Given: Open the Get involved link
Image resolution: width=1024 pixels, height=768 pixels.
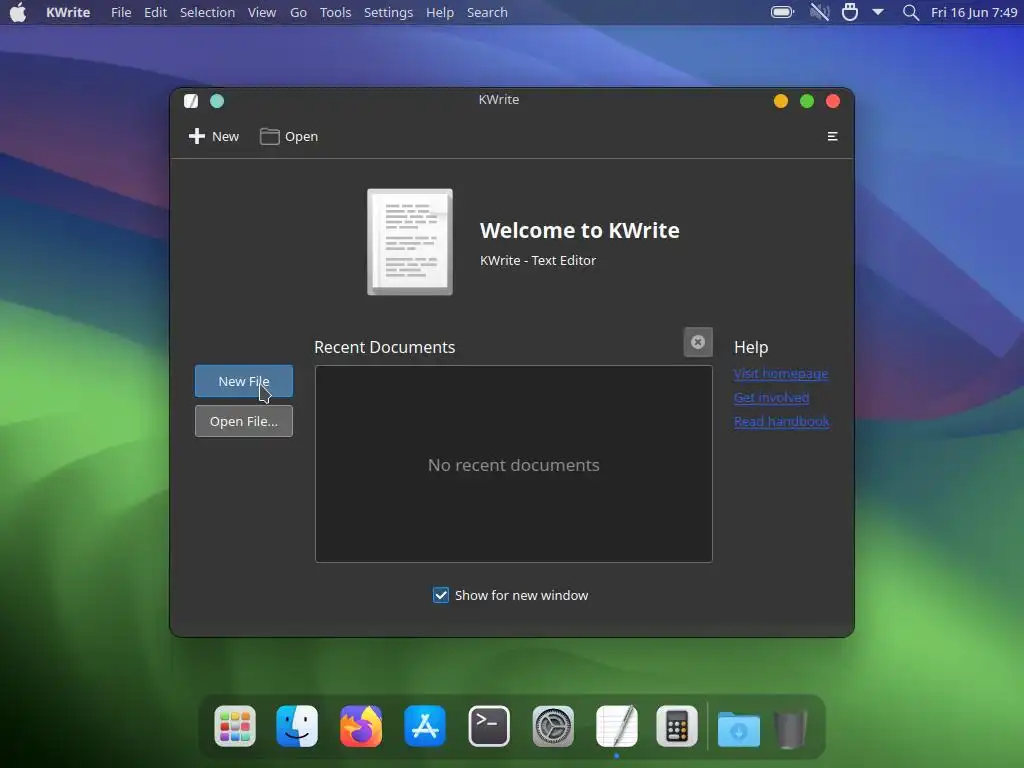Looking at the screenshot, I should (771, 397).
